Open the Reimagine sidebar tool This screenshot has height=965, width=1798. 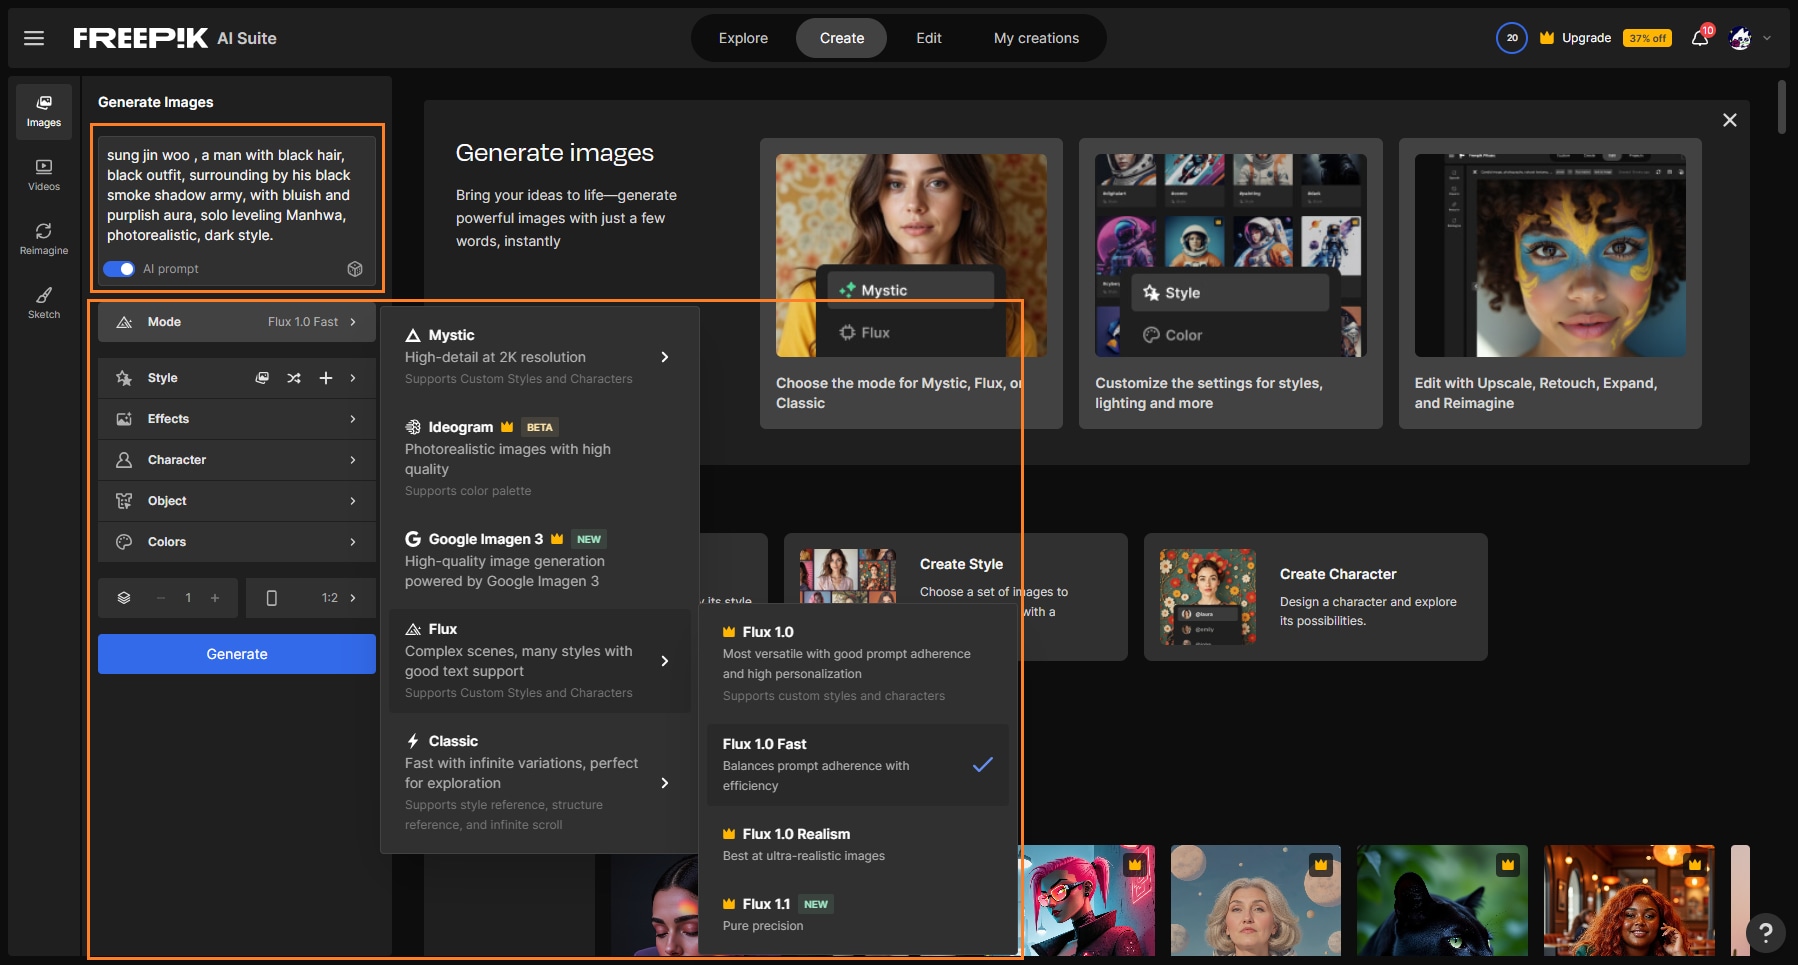point(44,239)
